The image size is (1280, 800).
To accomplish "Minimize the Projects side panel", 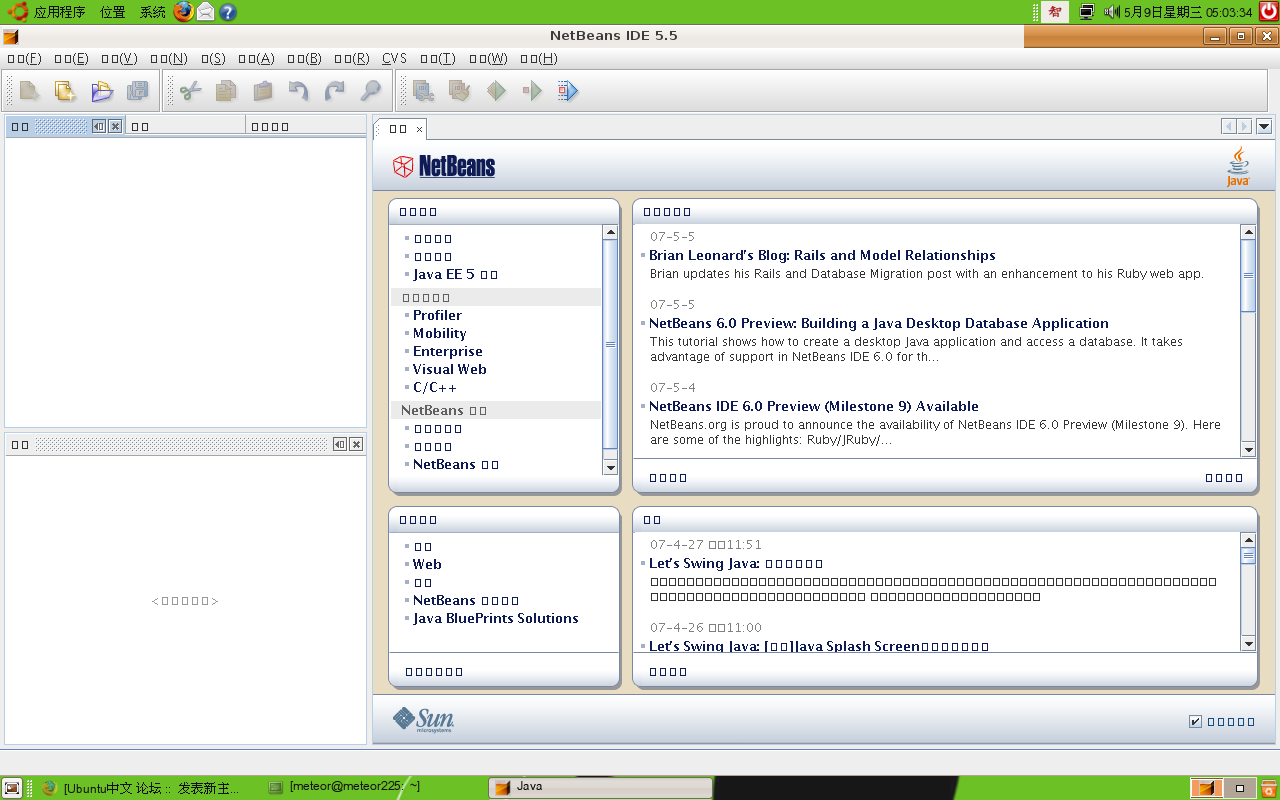I will point(99,126).
